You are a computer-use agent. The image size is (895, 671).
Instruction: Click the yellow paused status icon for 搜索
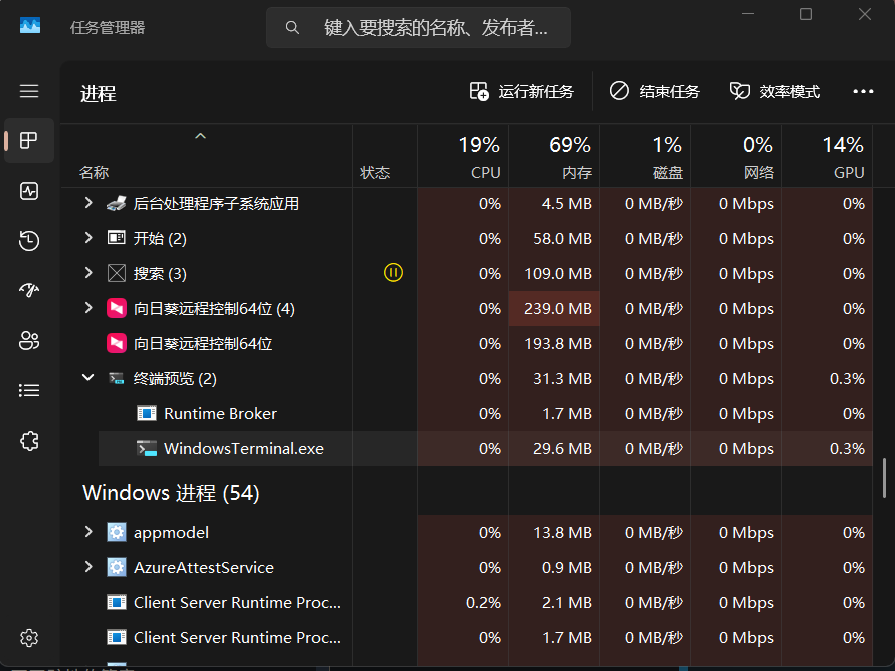click(x=393, y=273)
